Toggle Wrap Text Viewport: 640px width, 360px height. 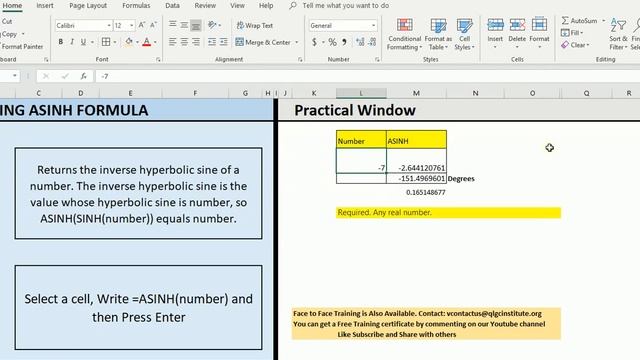coord(254,25)
